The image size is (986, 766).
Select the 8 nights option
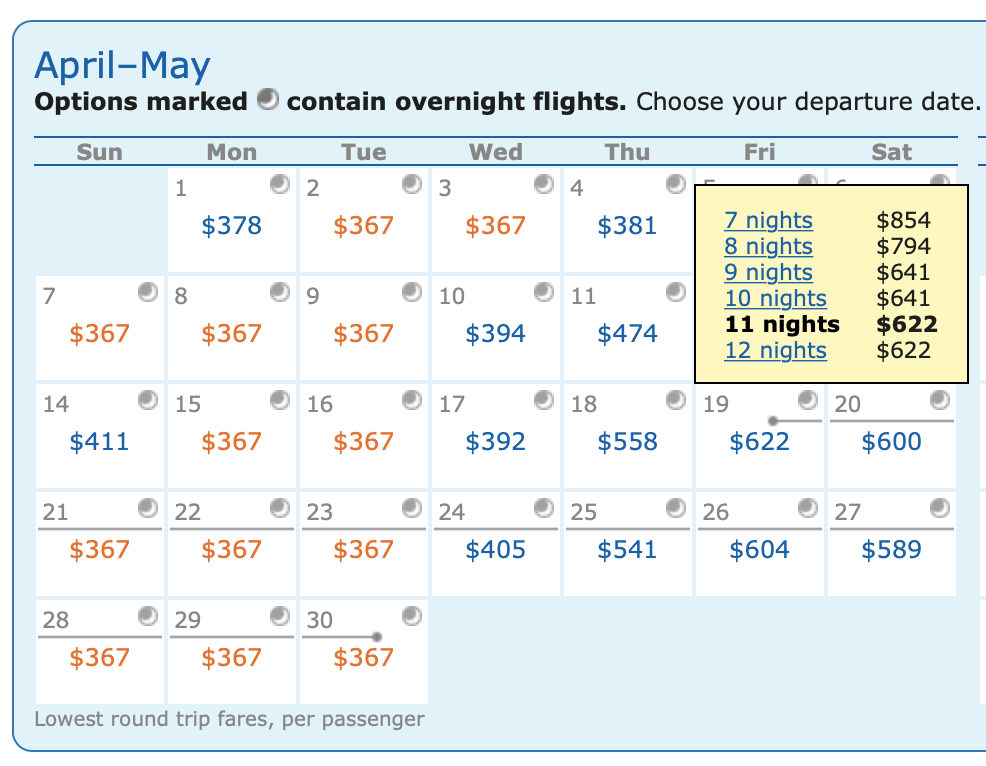click(768, 247)
